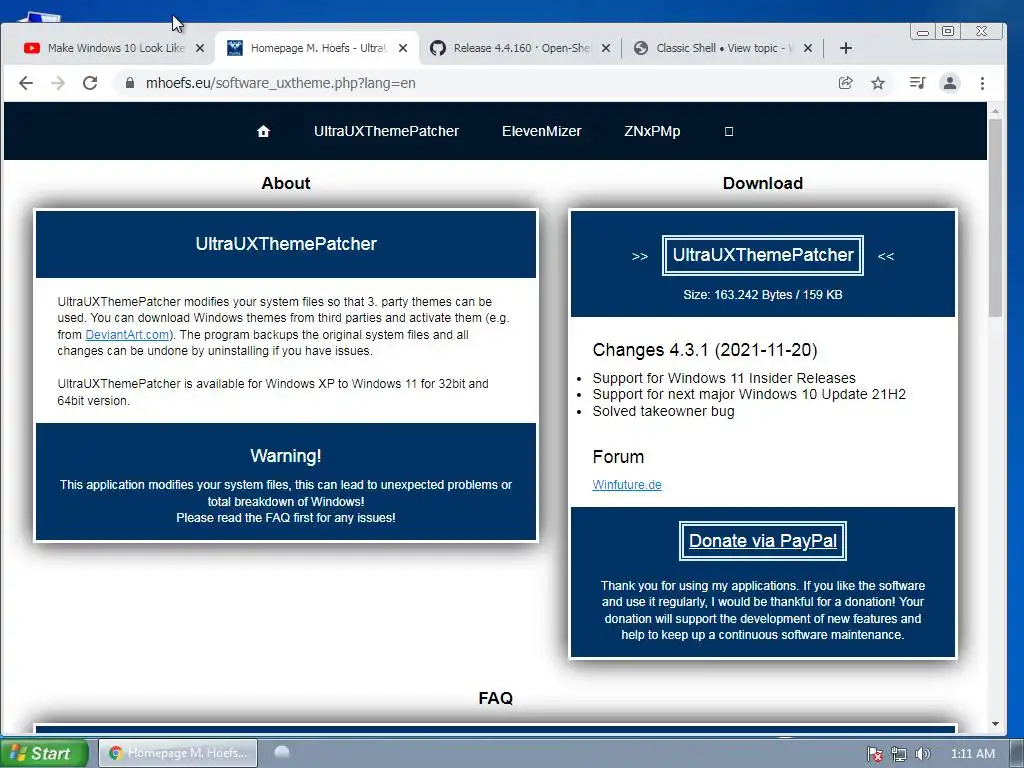The width and height of the screenshot is (1024, 768).
Task: Go back to previous page
Action: (25, 83)
